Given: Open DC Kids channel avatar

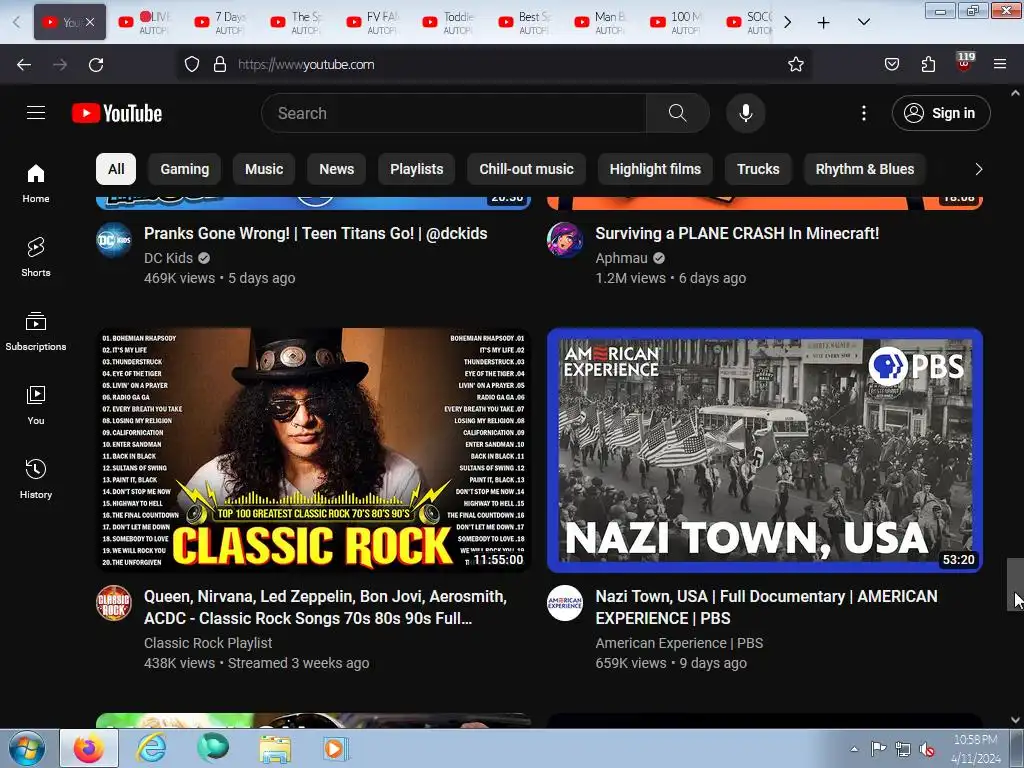Looking at the screenshot, I should click(114, 240).
